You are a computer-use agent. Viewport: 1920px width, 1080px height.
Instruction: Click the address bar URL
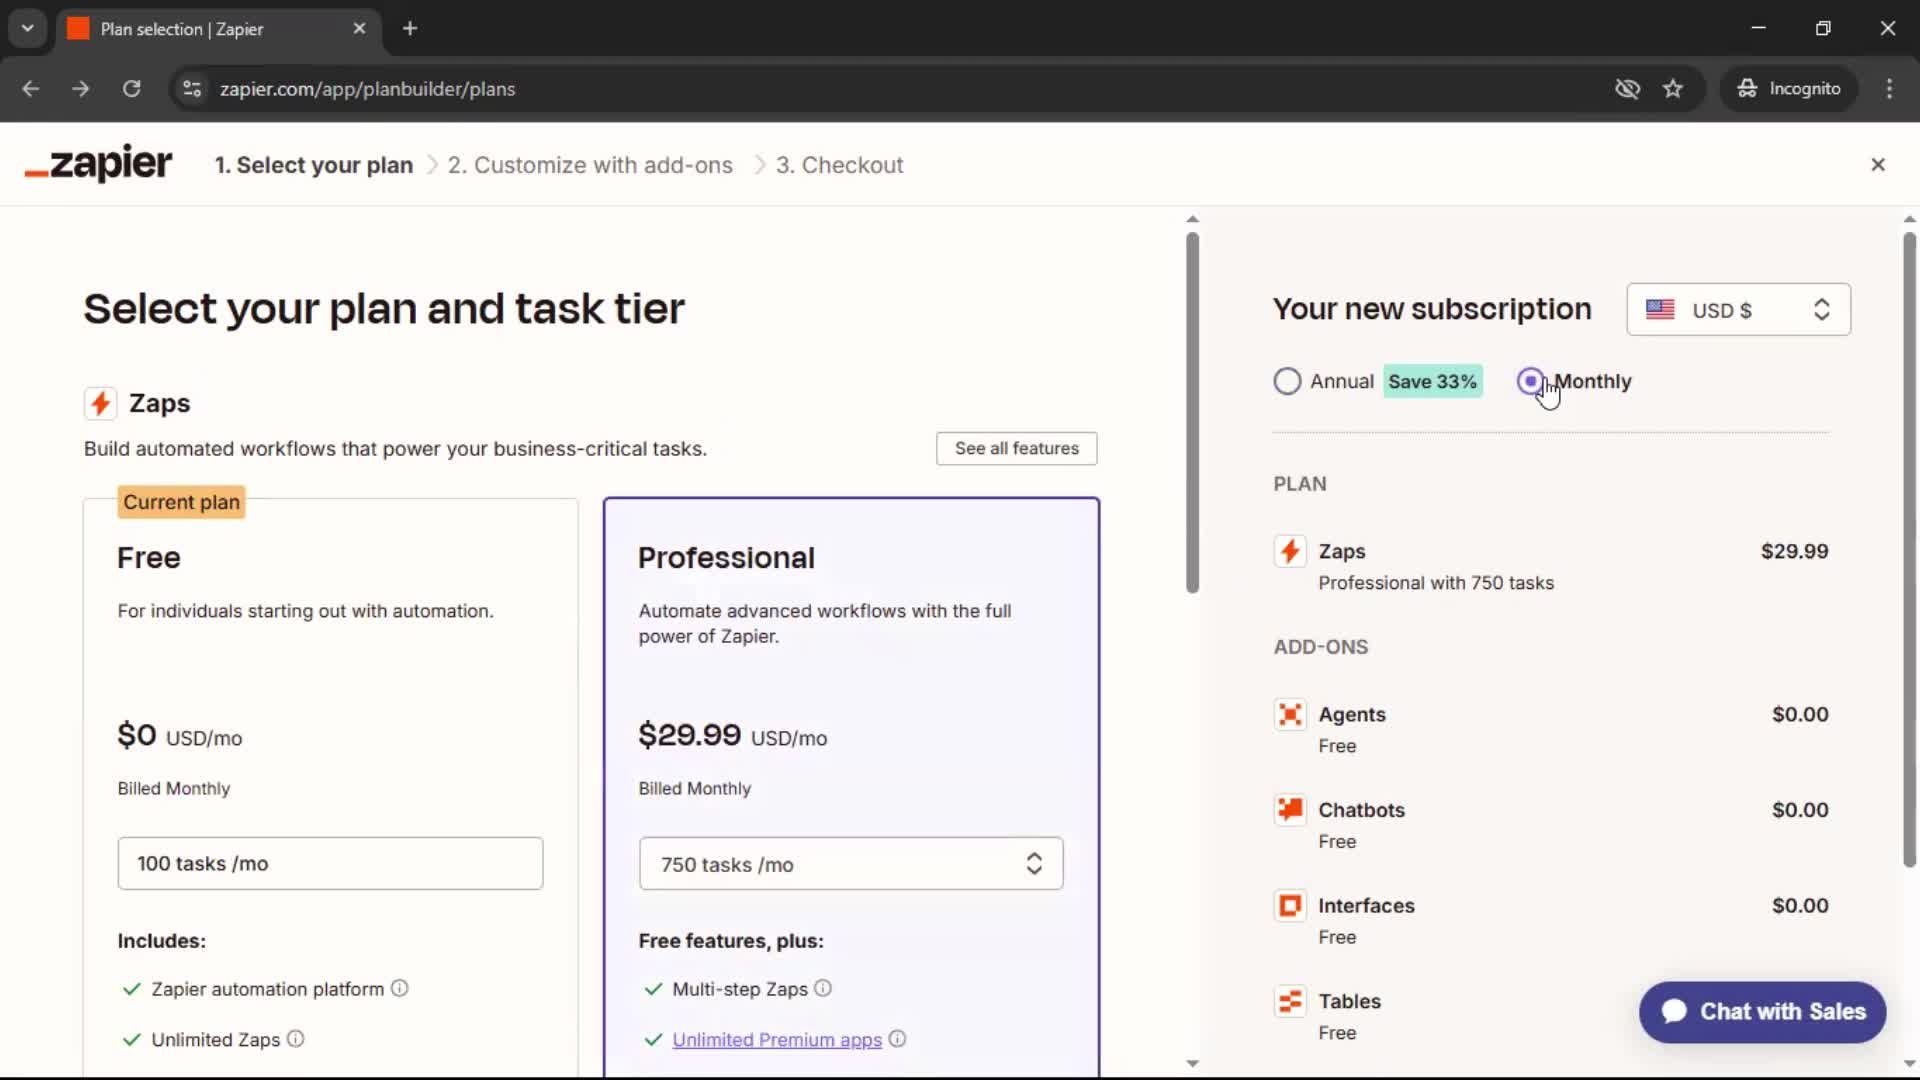click(x=367, y=88)
